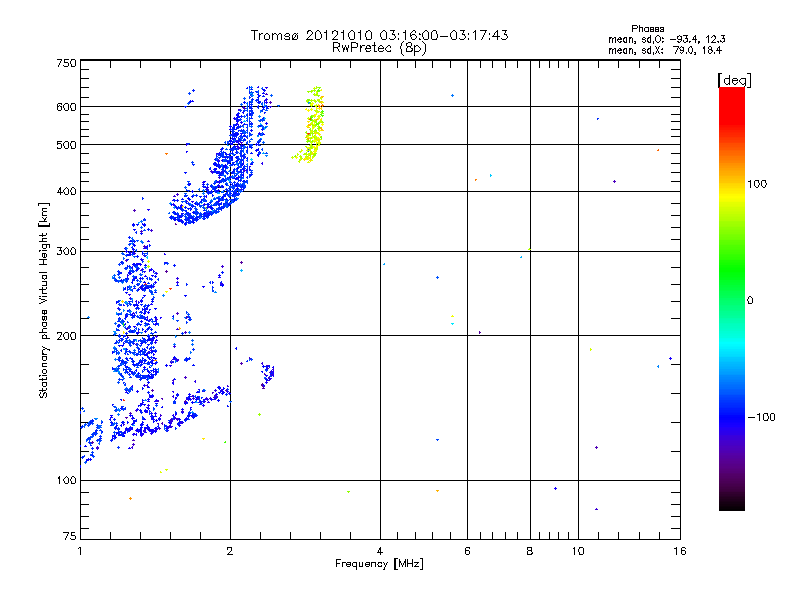Click the "Stationary phase Virtual Height [km]" axis label

(x=43, y=300)
